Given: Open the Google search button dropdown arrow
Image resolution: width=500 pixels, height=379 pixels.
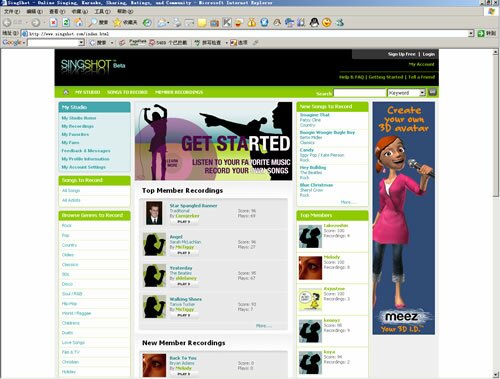Looking at the screenshot, I should click(x=112, y=43).
